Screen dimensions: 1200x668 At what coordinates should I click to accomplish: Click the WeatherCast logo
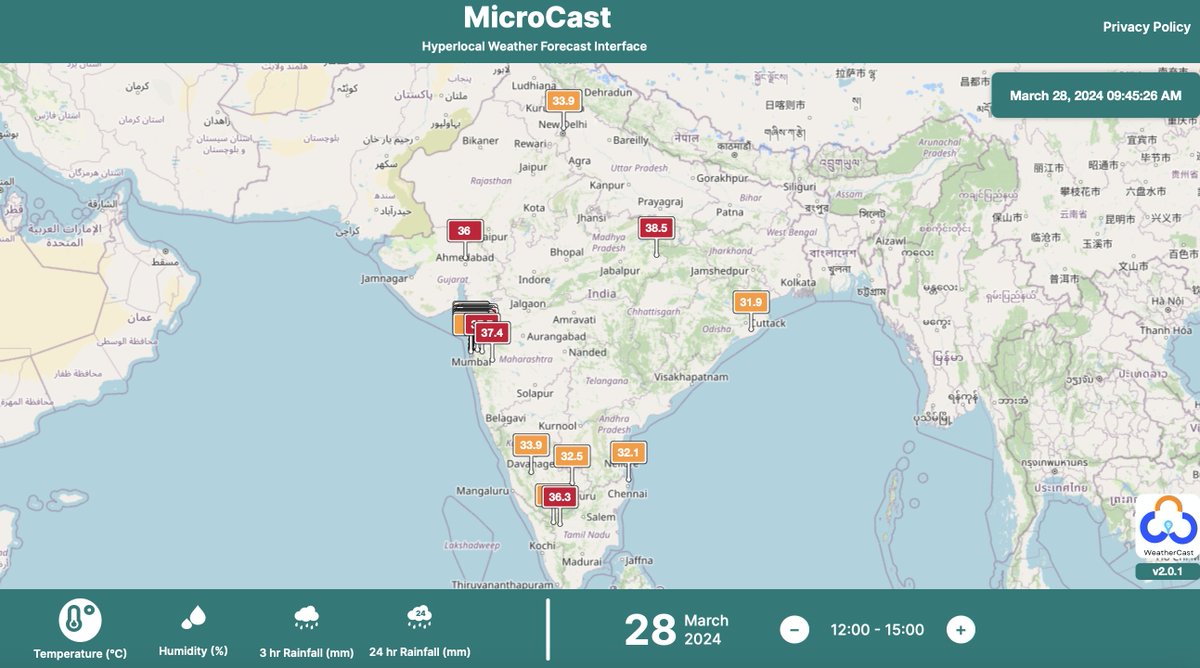pos(1168,527)
